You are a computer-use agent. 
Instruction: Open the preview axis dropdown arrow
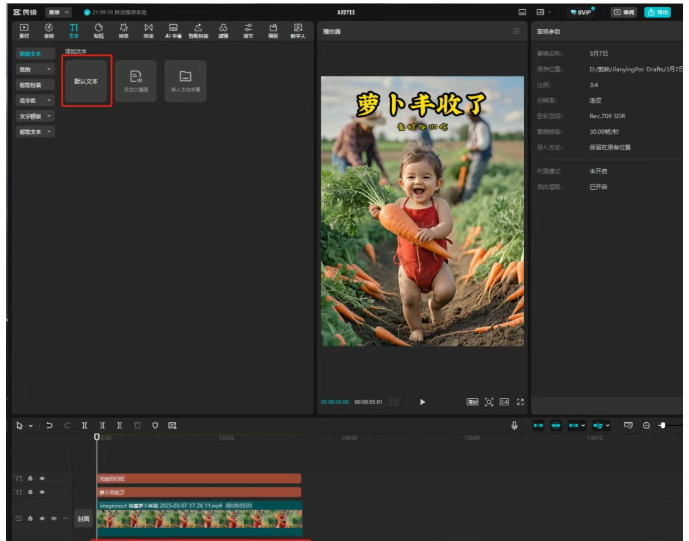(608, 425)
